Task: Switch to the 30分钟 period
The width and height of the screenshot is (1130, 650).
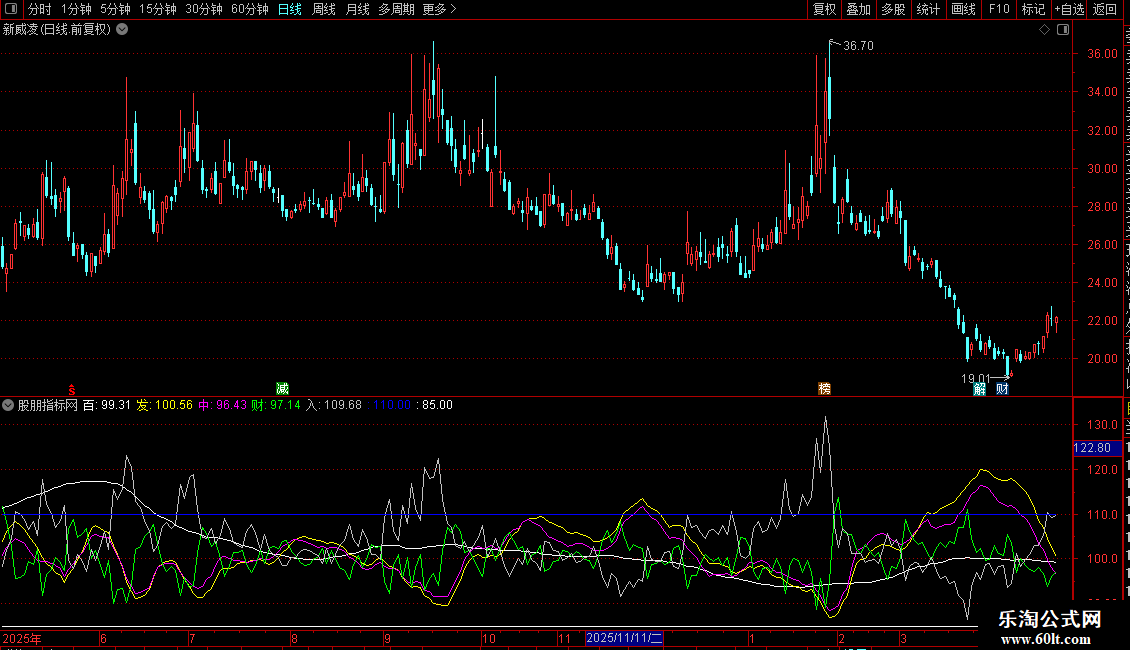Action: click(204, 9)
